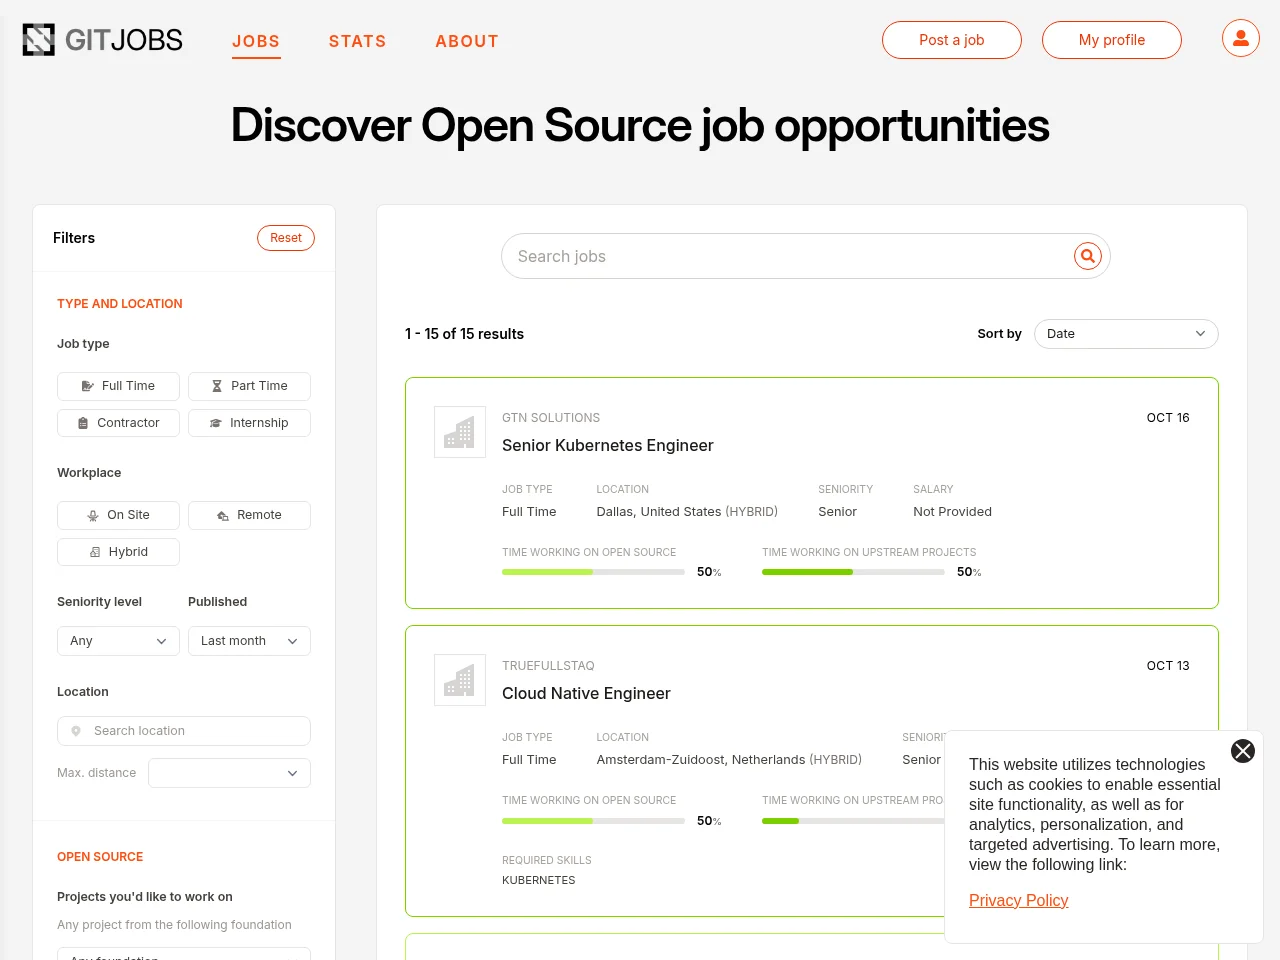
Task: Toggle Contractor job type filter
Action: (118, 423)
